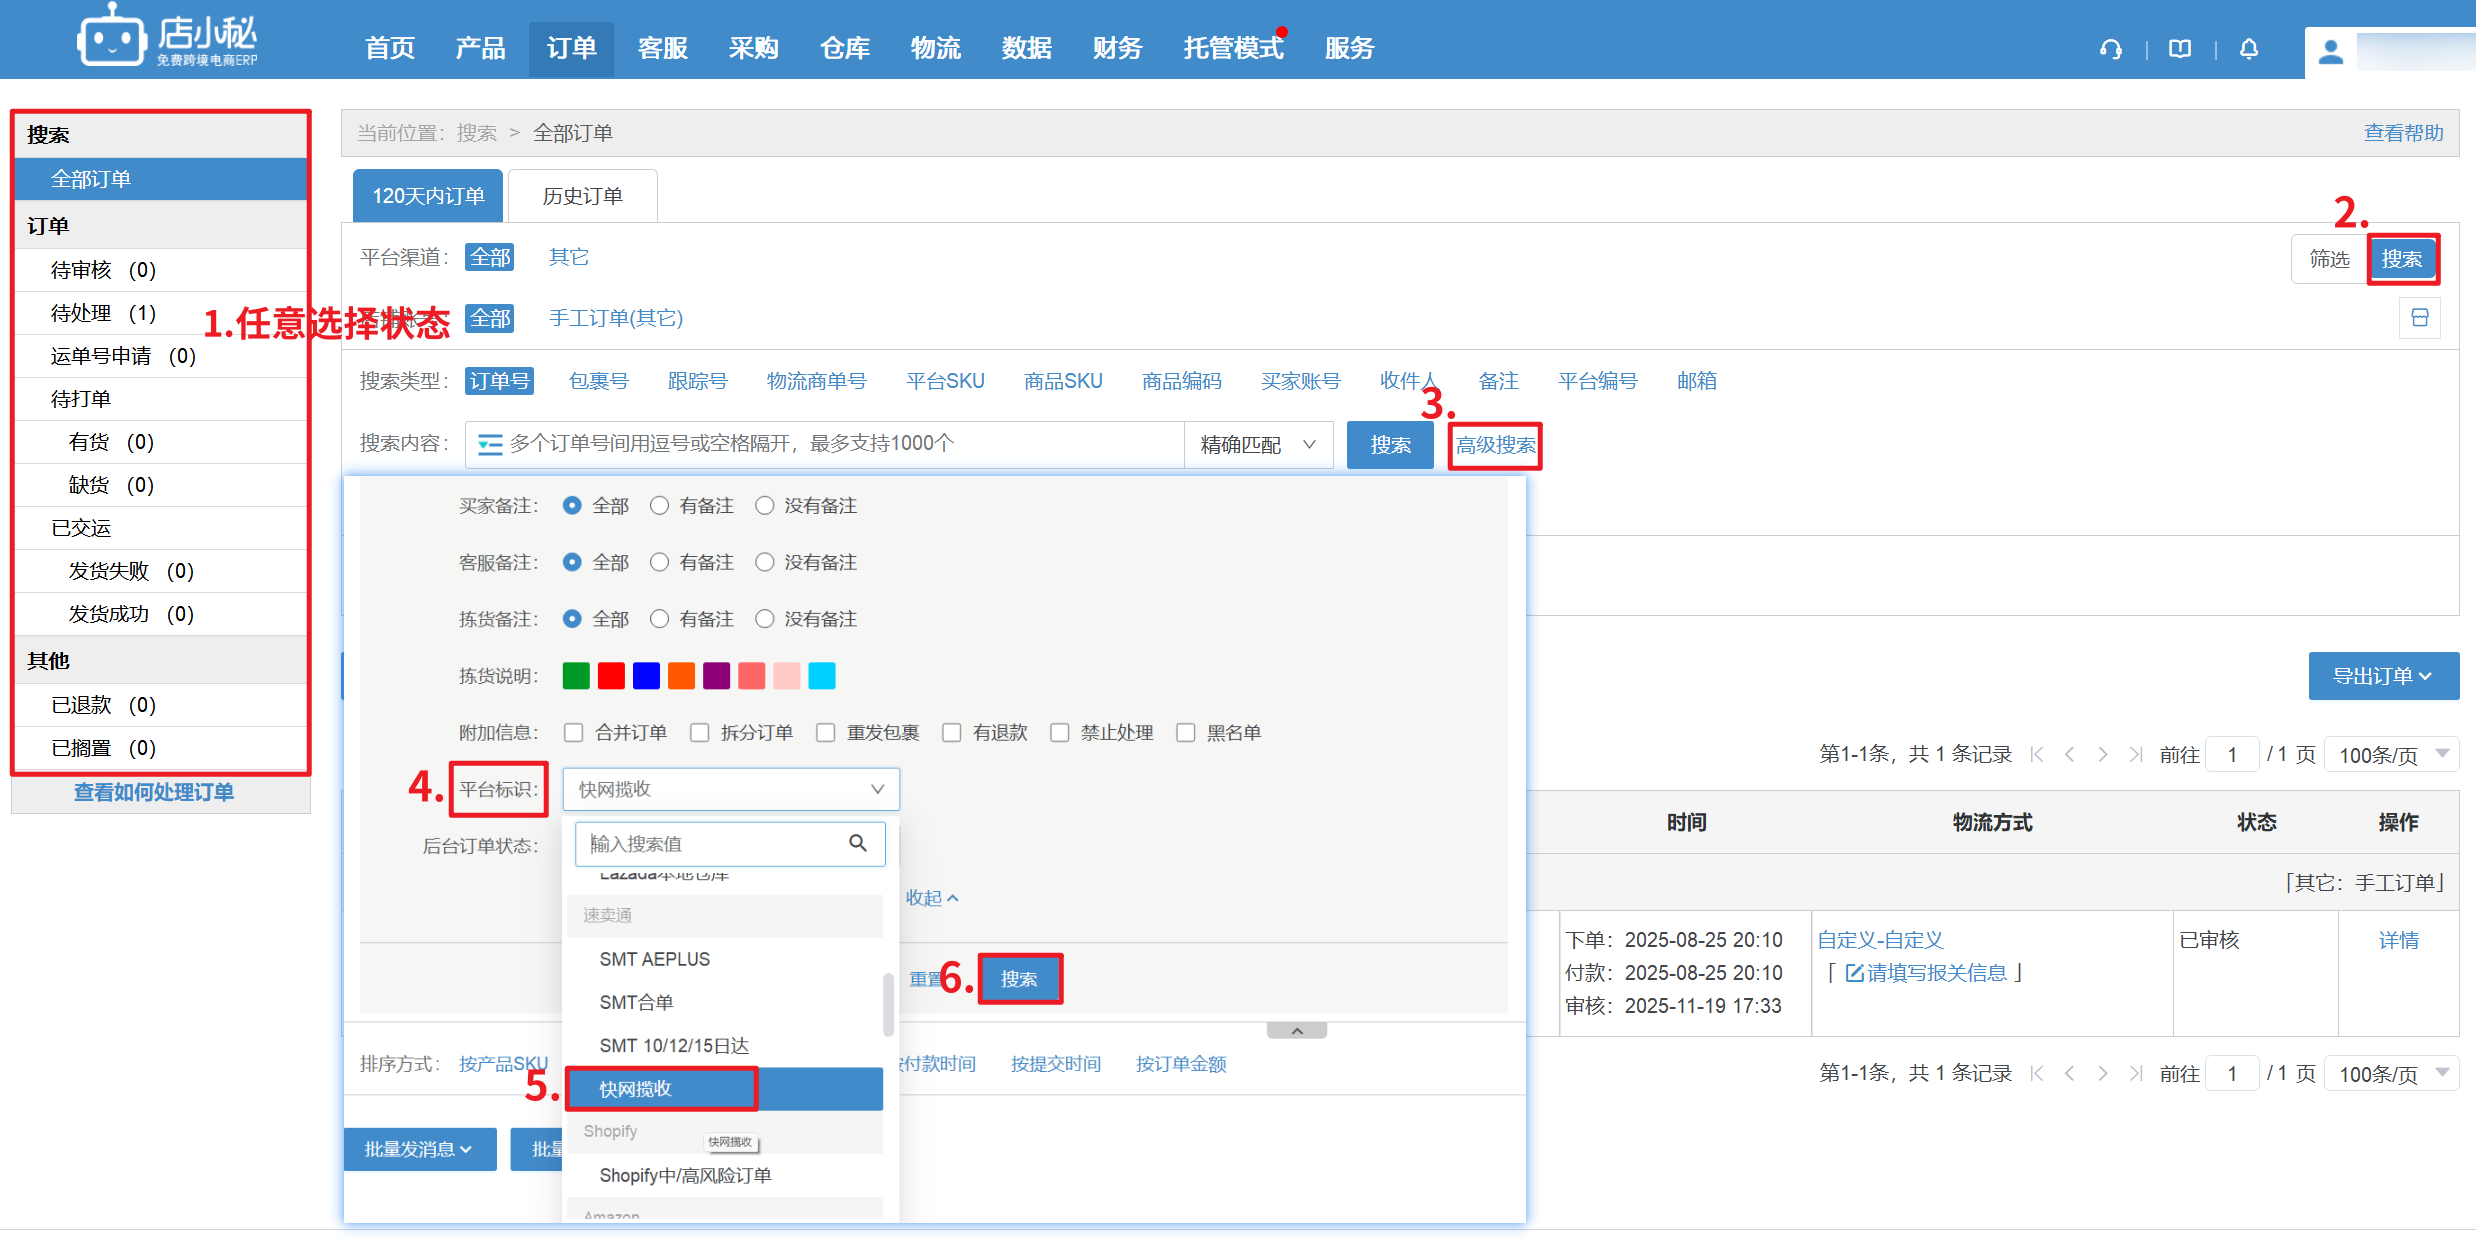Open the 精确匹配 match type dropdown
The height and width of the screenshot is (1239, 2476).
point(1258,445)
